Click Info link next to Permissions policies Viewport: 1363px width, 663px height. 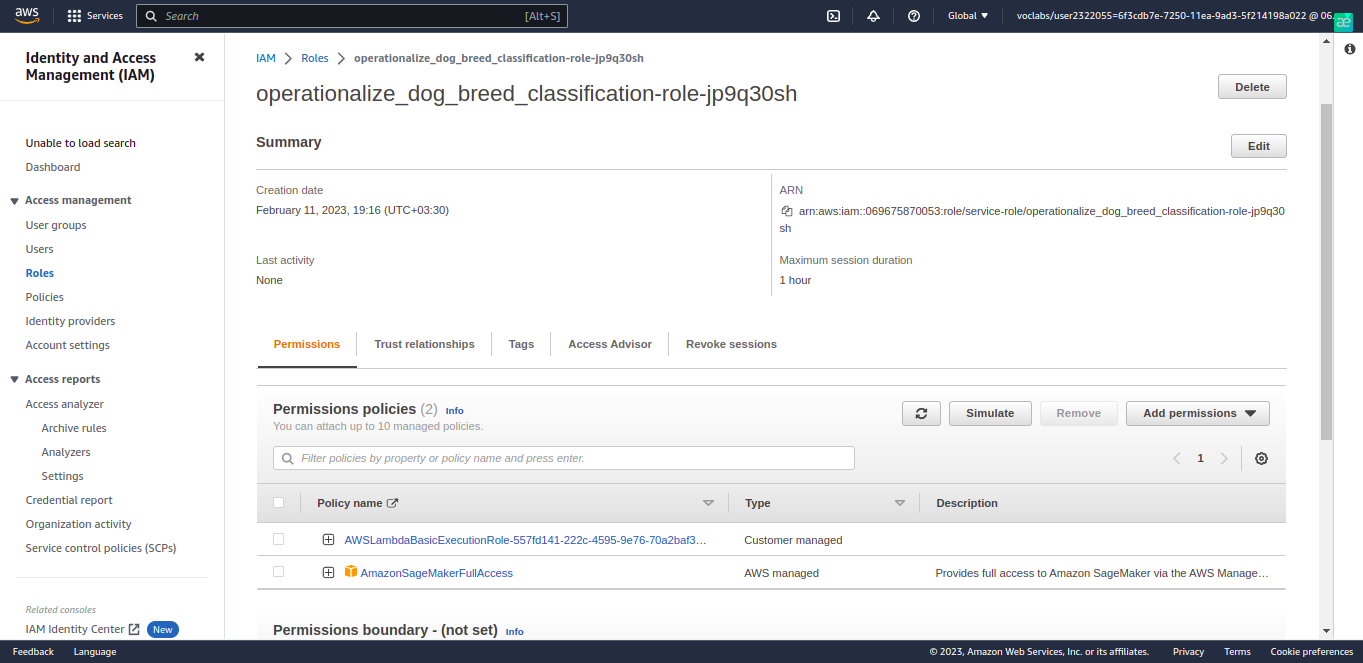(x=455, y=411)
